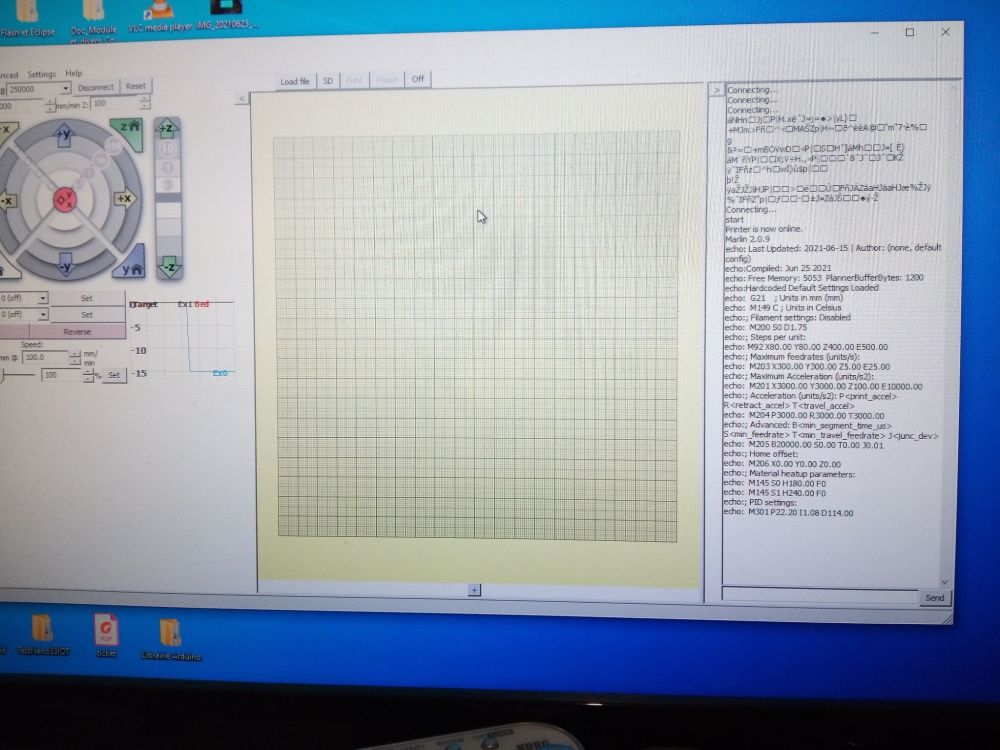Home the Z axis
1000x750 pixels.
(128, 132)
